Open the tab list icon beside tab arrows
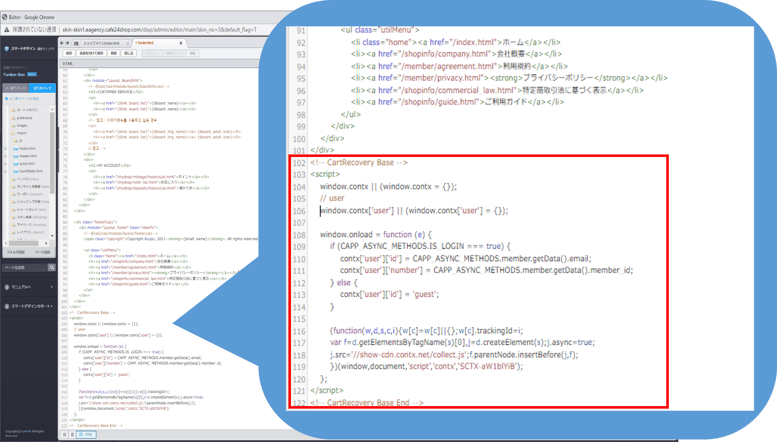Image resolution: width=777 pixels, height=442 pixels. pos(76,44)
